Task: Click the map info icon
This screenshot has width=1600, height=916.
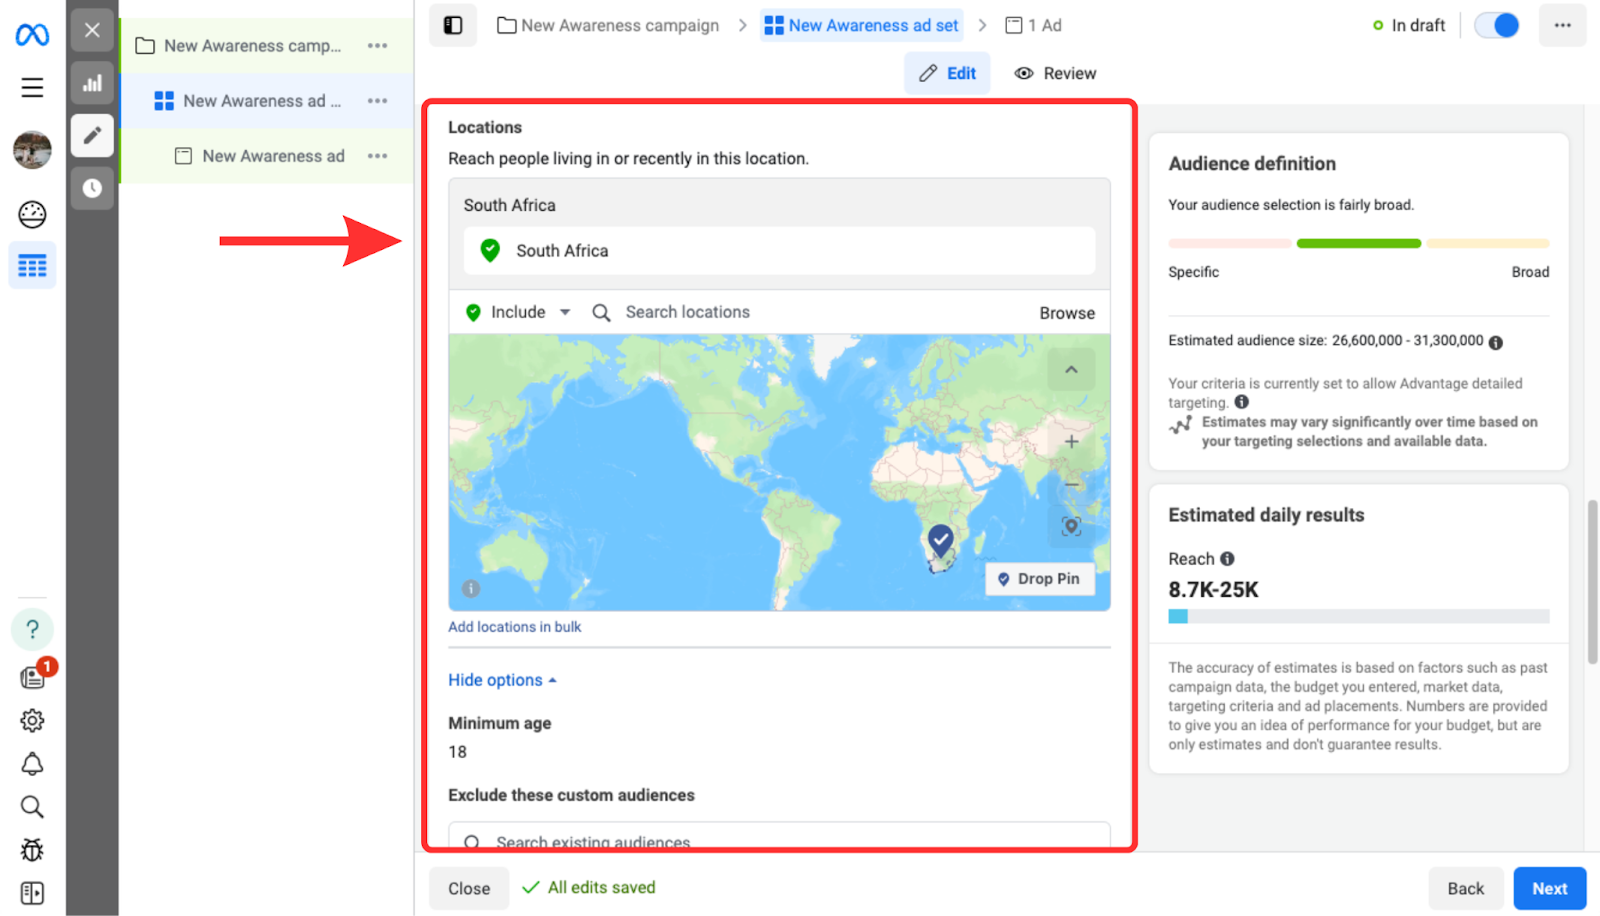Action: click(x=471, y=589)
